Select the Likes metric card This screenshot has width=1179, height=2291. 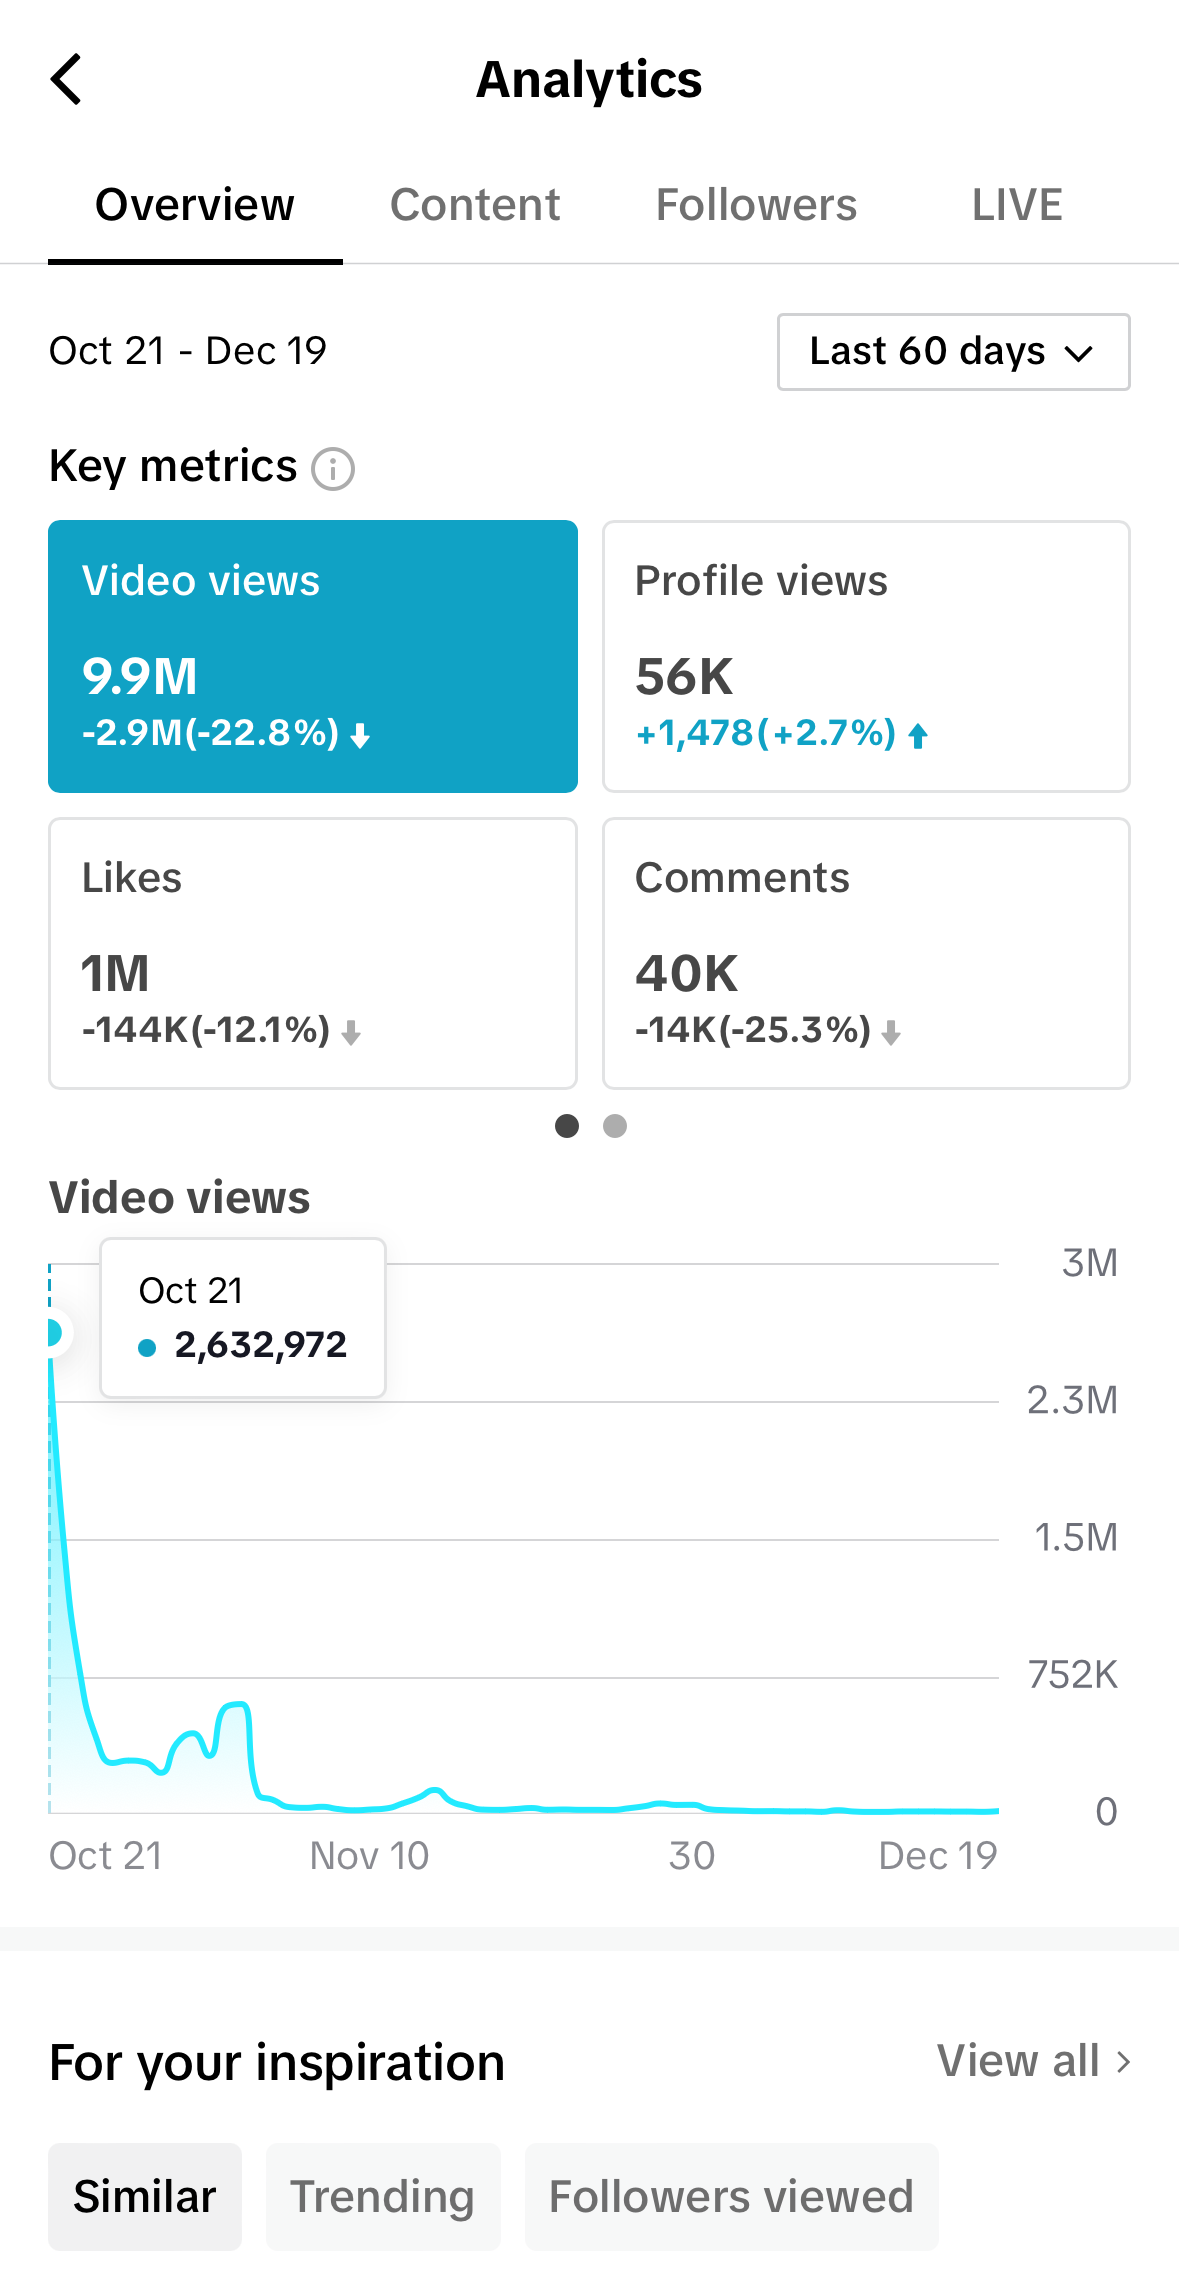coord(313,953)
